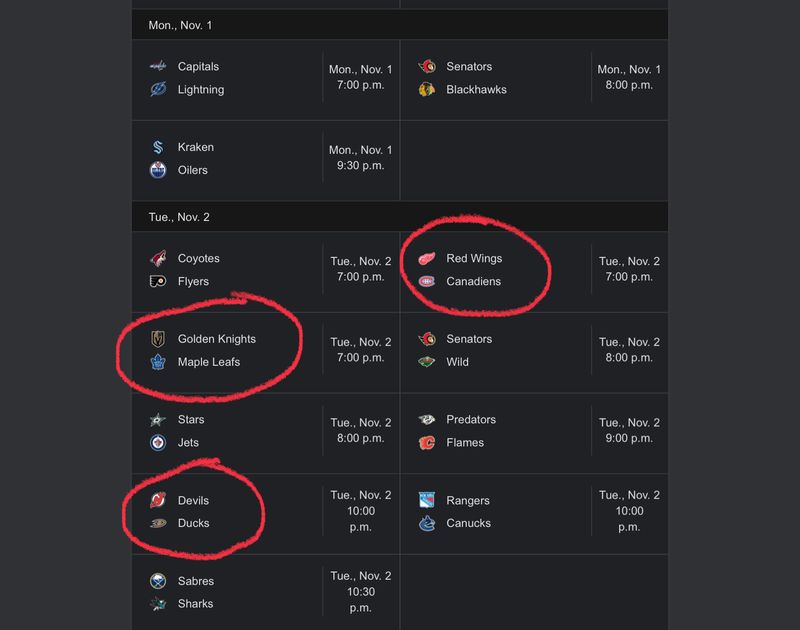Click the Tue., Nov. 2 date header

pos(179,217)
